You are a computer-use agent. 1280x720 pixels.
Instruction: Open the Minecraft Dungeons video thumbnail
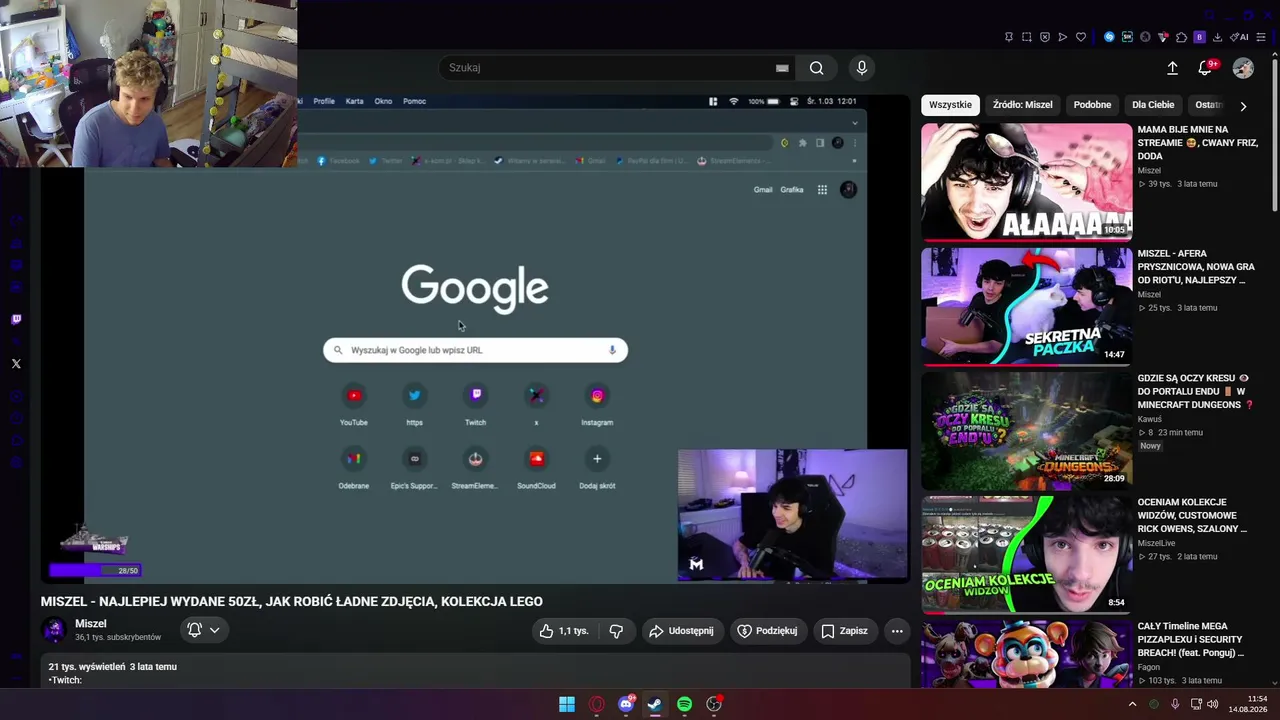[1026, 430]
